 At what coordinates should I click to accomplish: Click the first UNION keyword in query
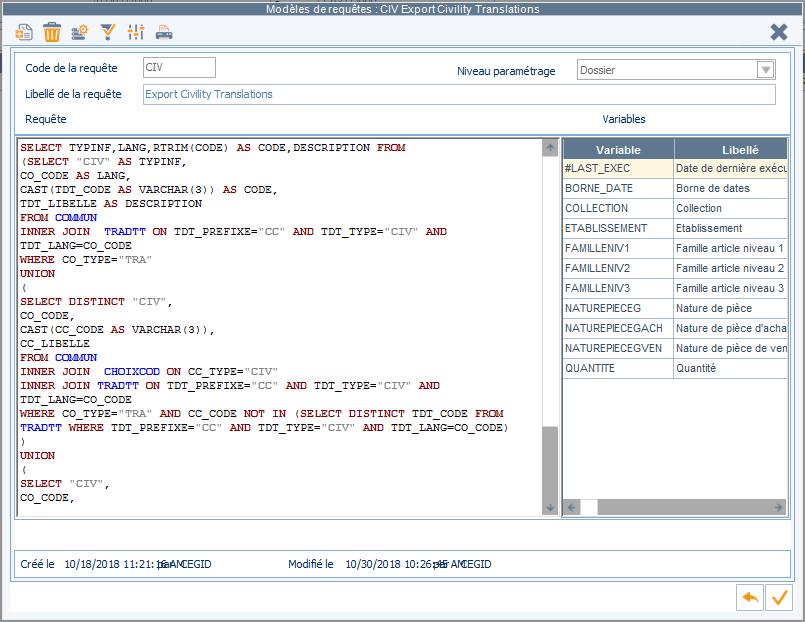point(37,274)
